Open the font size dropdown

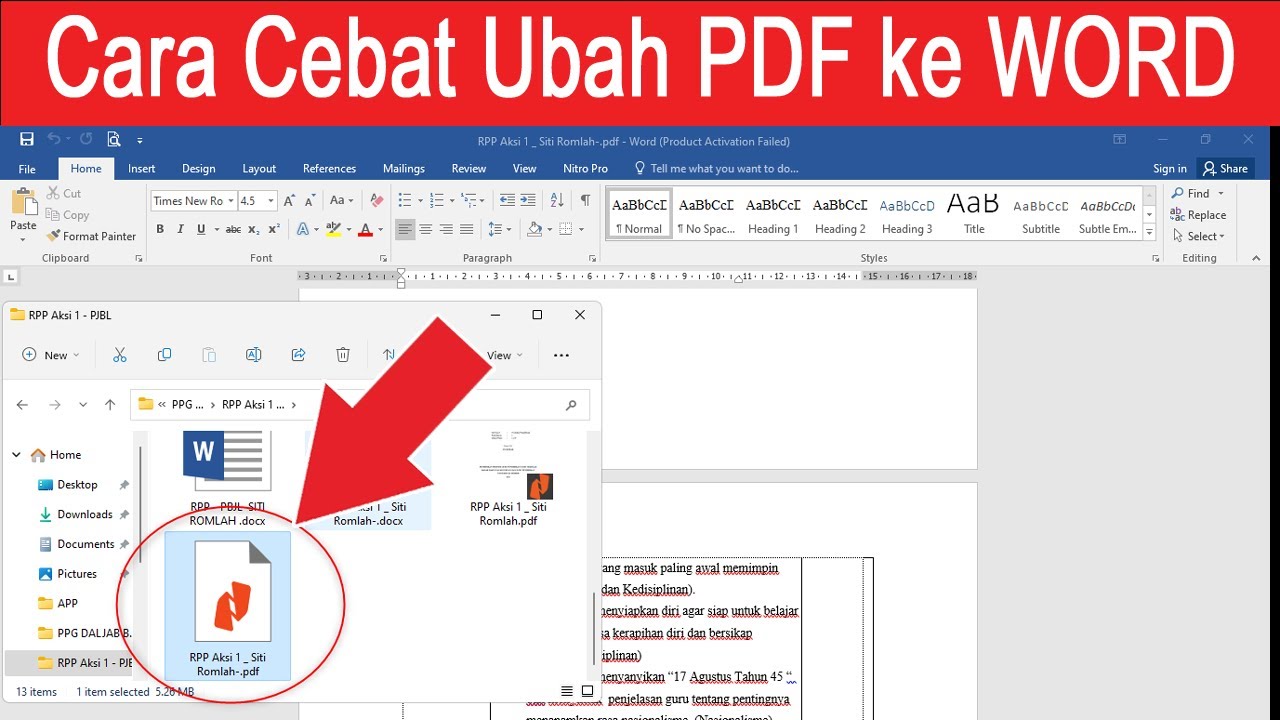tap(269, 200)
